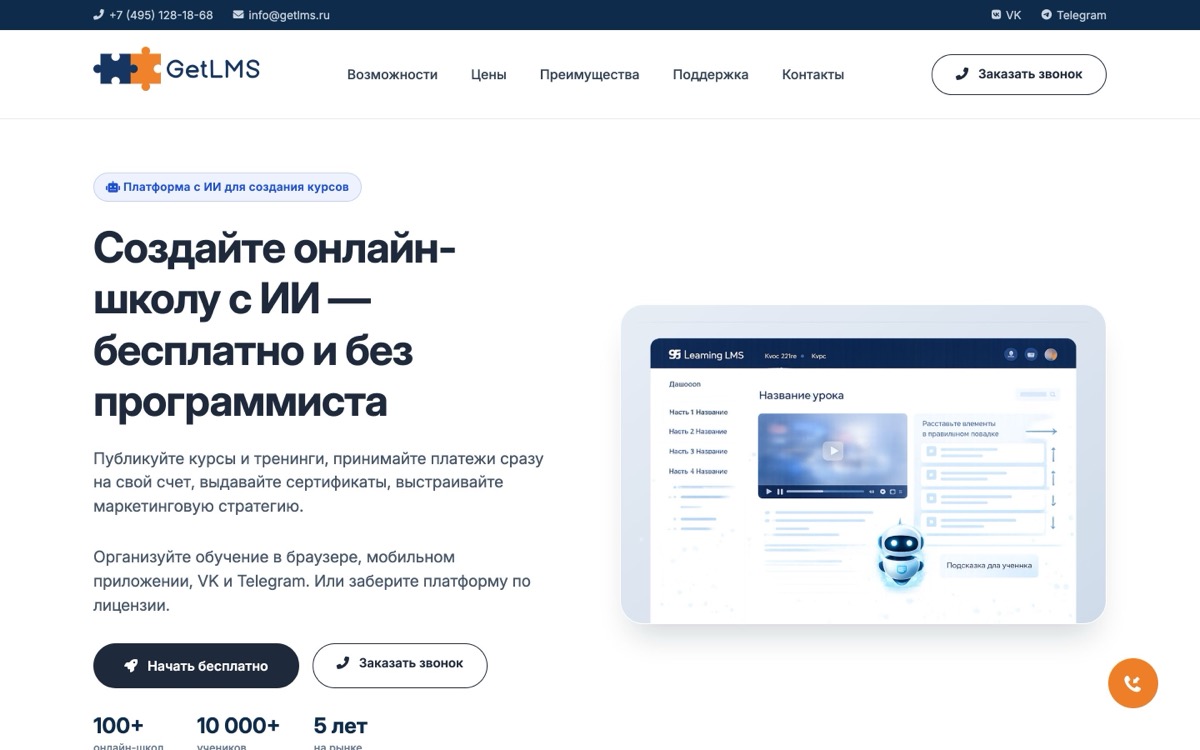1200x750 pixels.
Task: Open the VK social link
Action: point(1006,15)
